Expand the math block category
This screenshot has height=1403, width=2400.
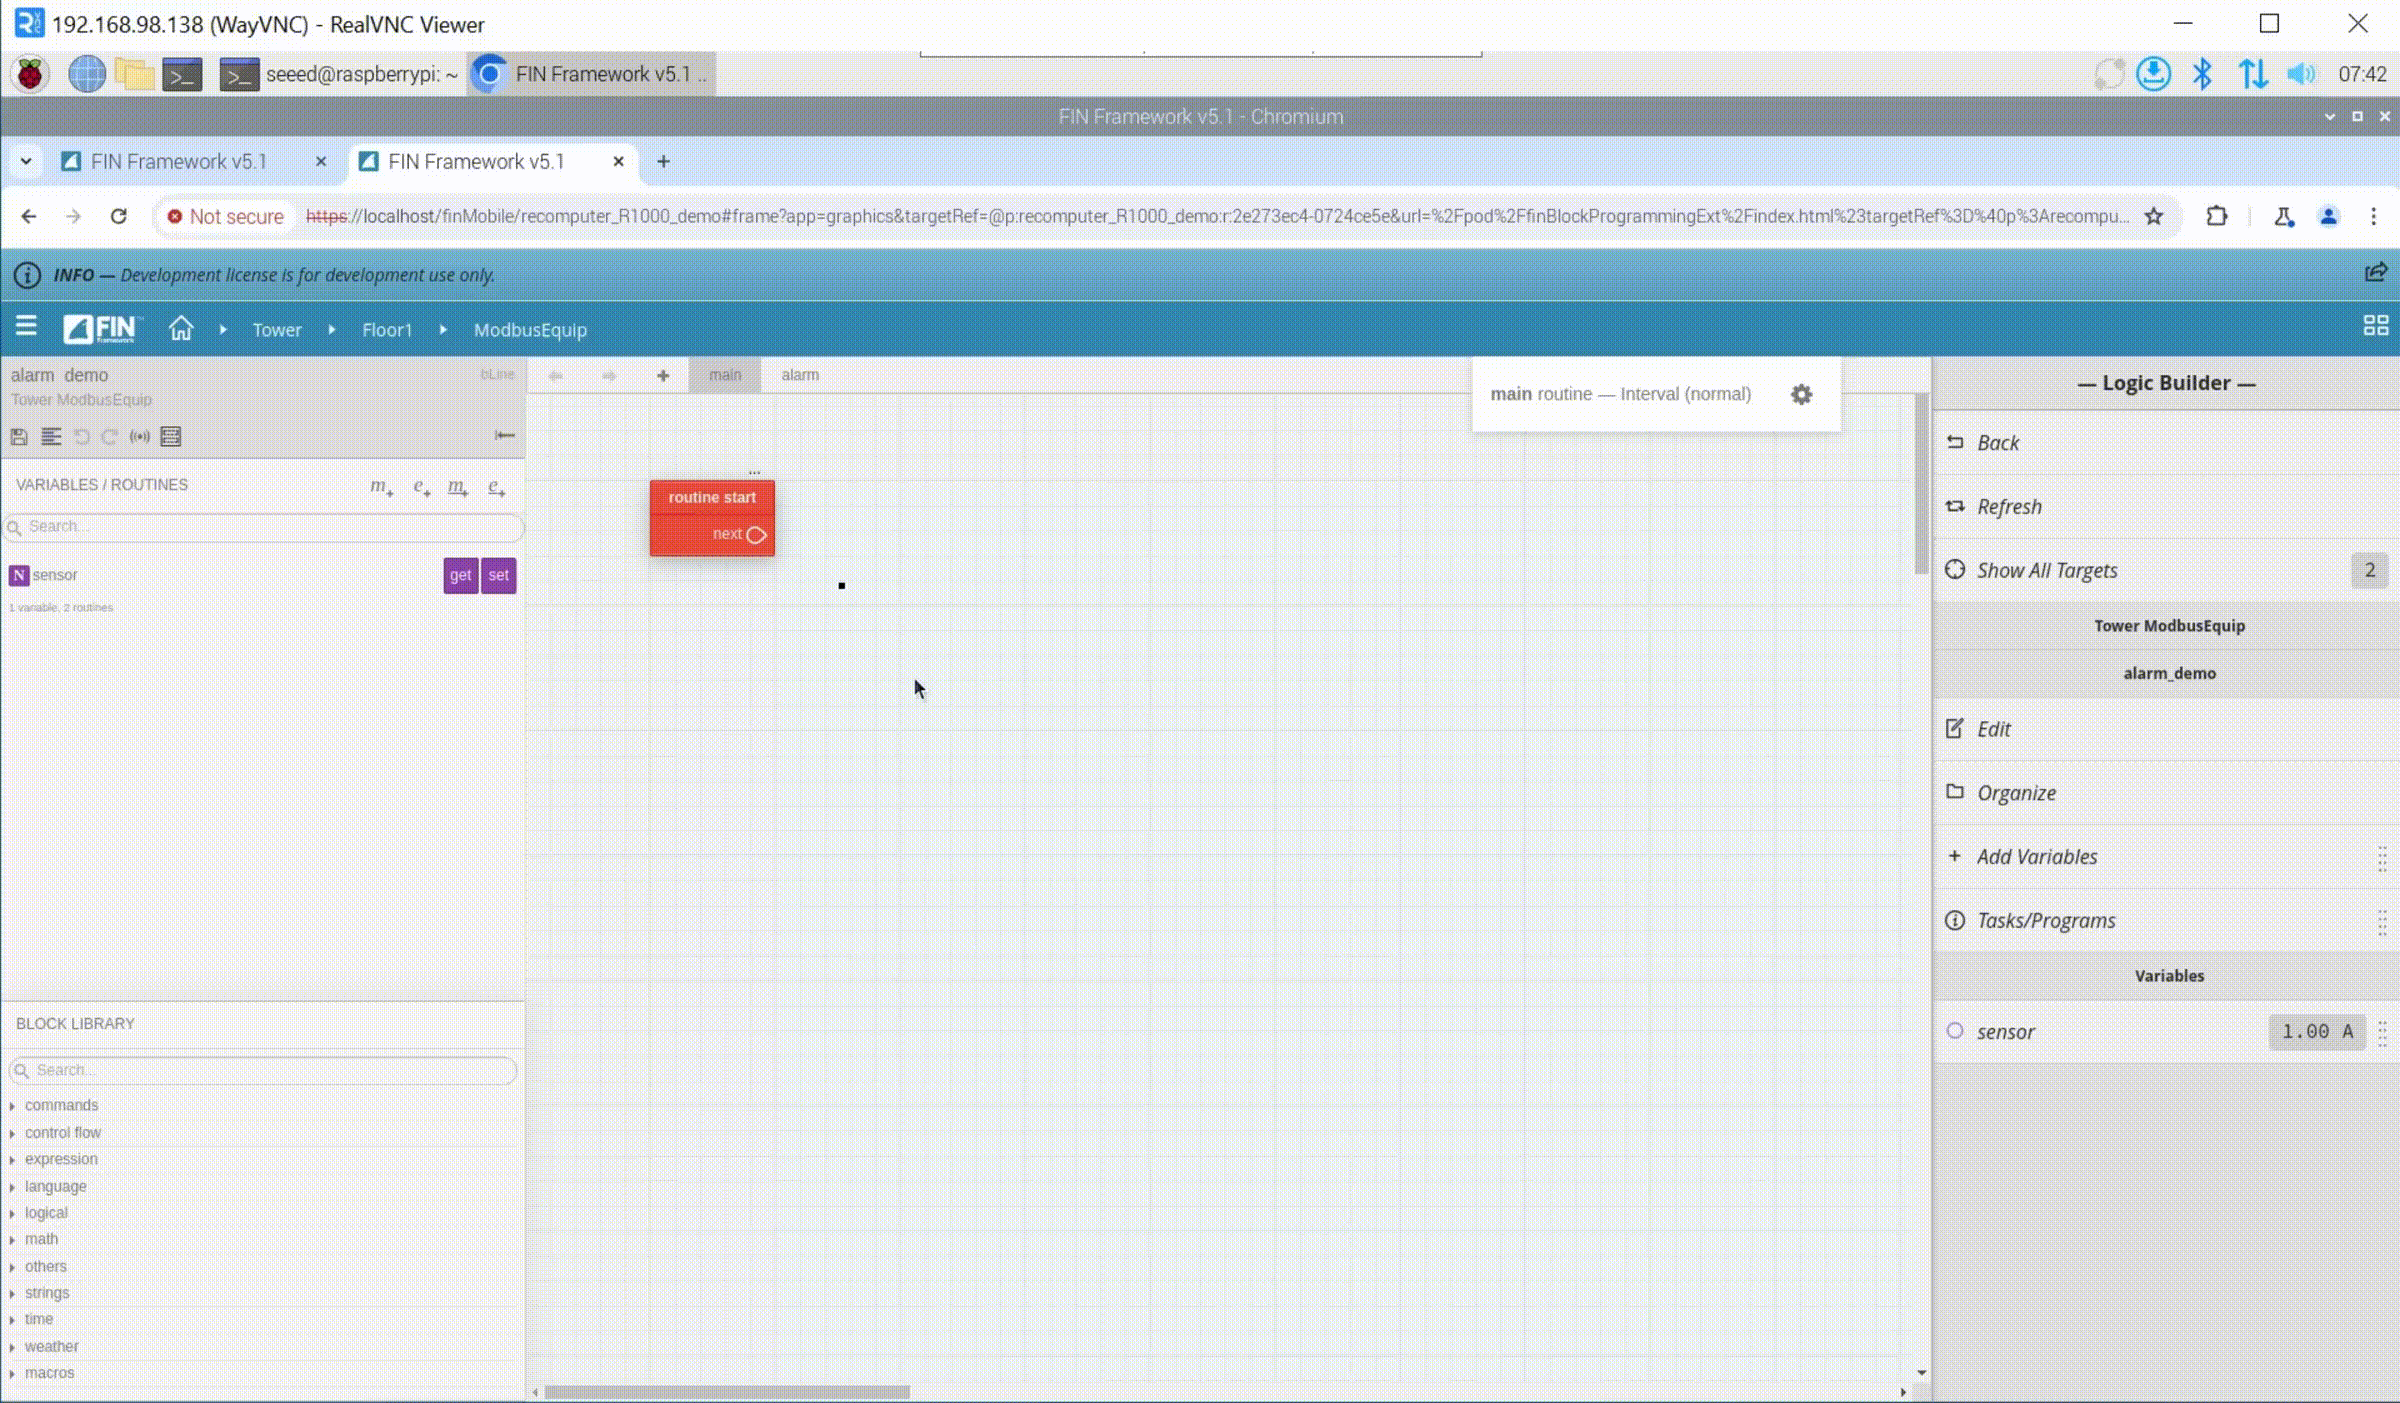point(41,1239)
